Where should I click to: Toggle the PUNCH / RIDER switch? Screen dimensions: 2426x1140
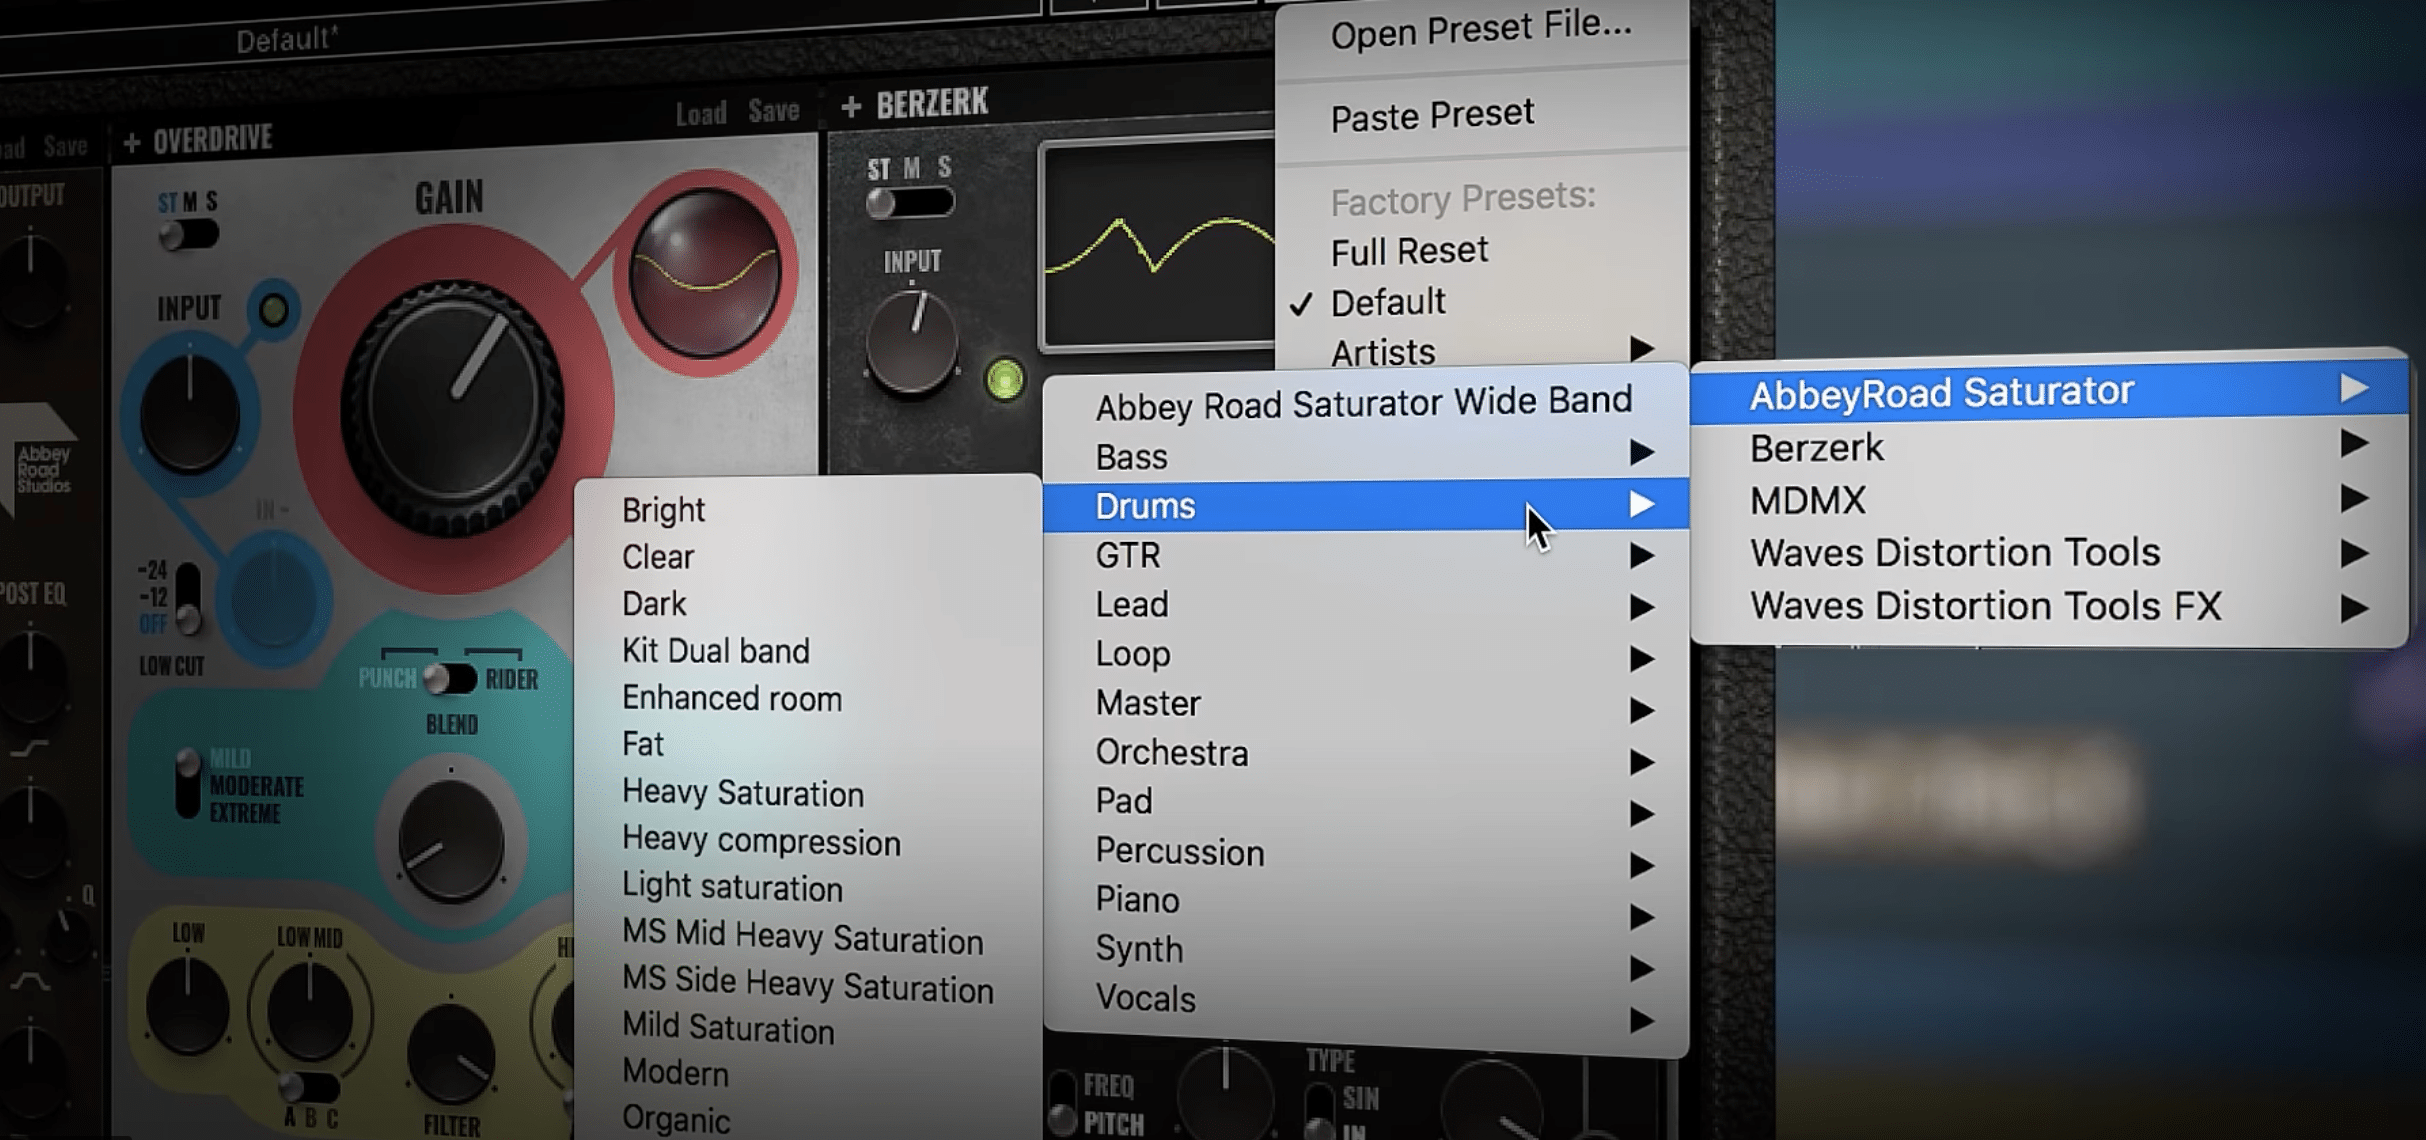[x=450, y=679]
